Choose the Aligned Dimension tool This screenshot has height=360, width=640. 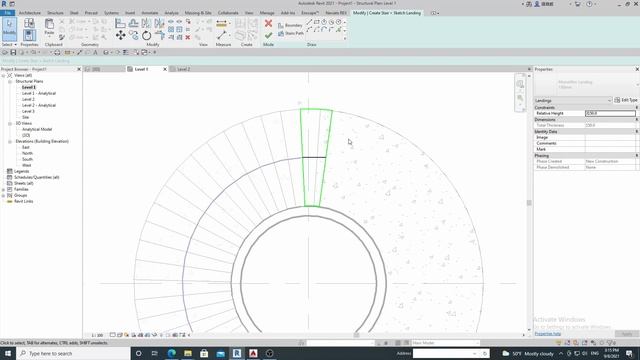pyautogui.click(x=222, y=24)
